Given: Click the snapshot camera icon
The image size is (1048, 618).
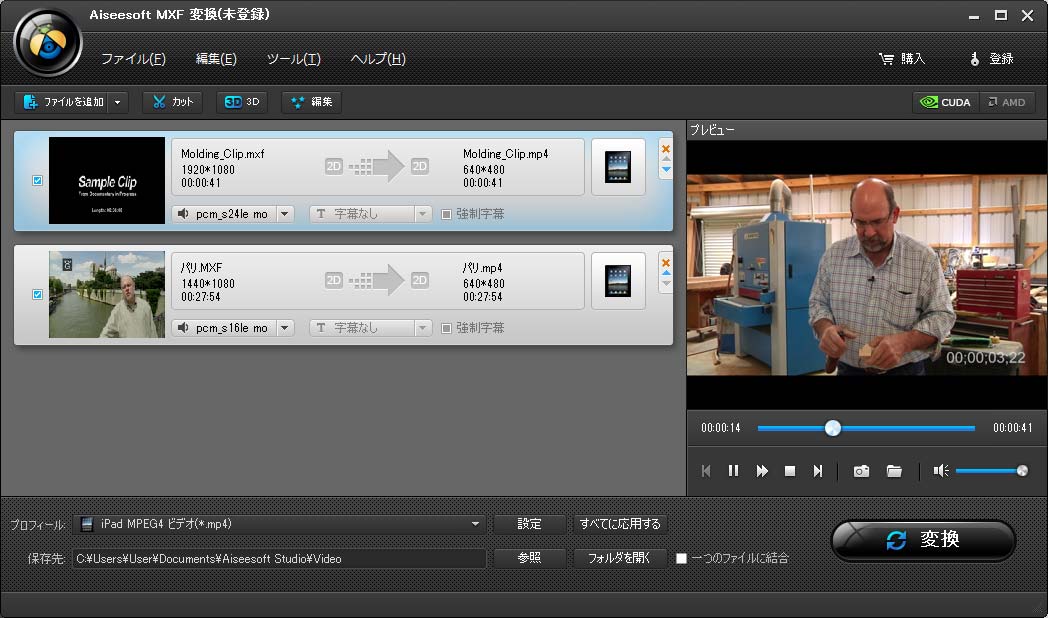Looking at the screenshot, I should (861, 471).
